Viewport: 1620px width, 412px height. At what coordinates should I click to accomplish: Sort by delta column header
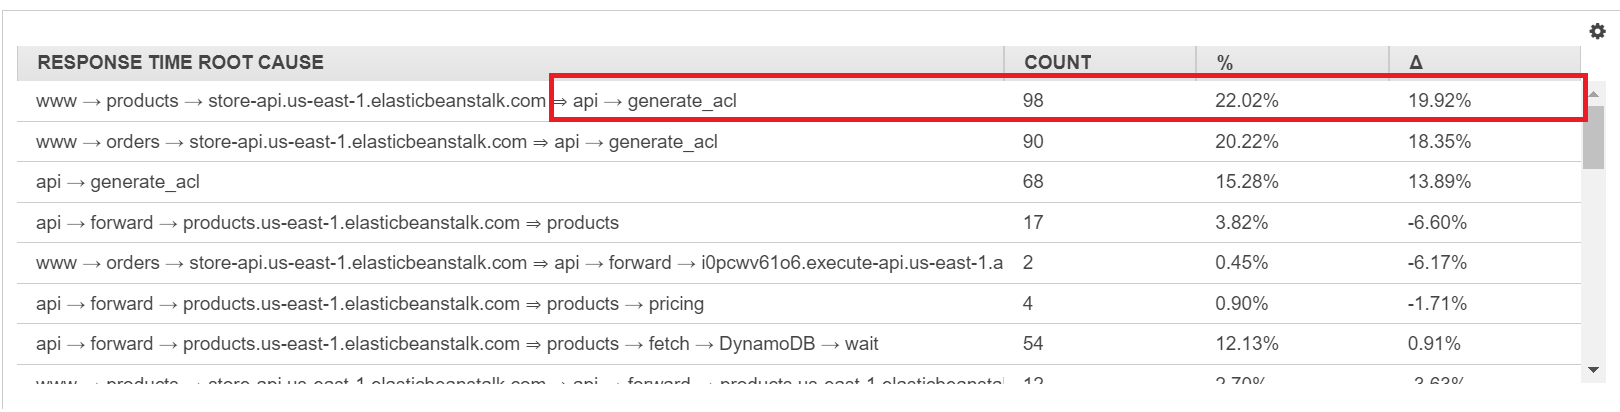[1415, 62]
